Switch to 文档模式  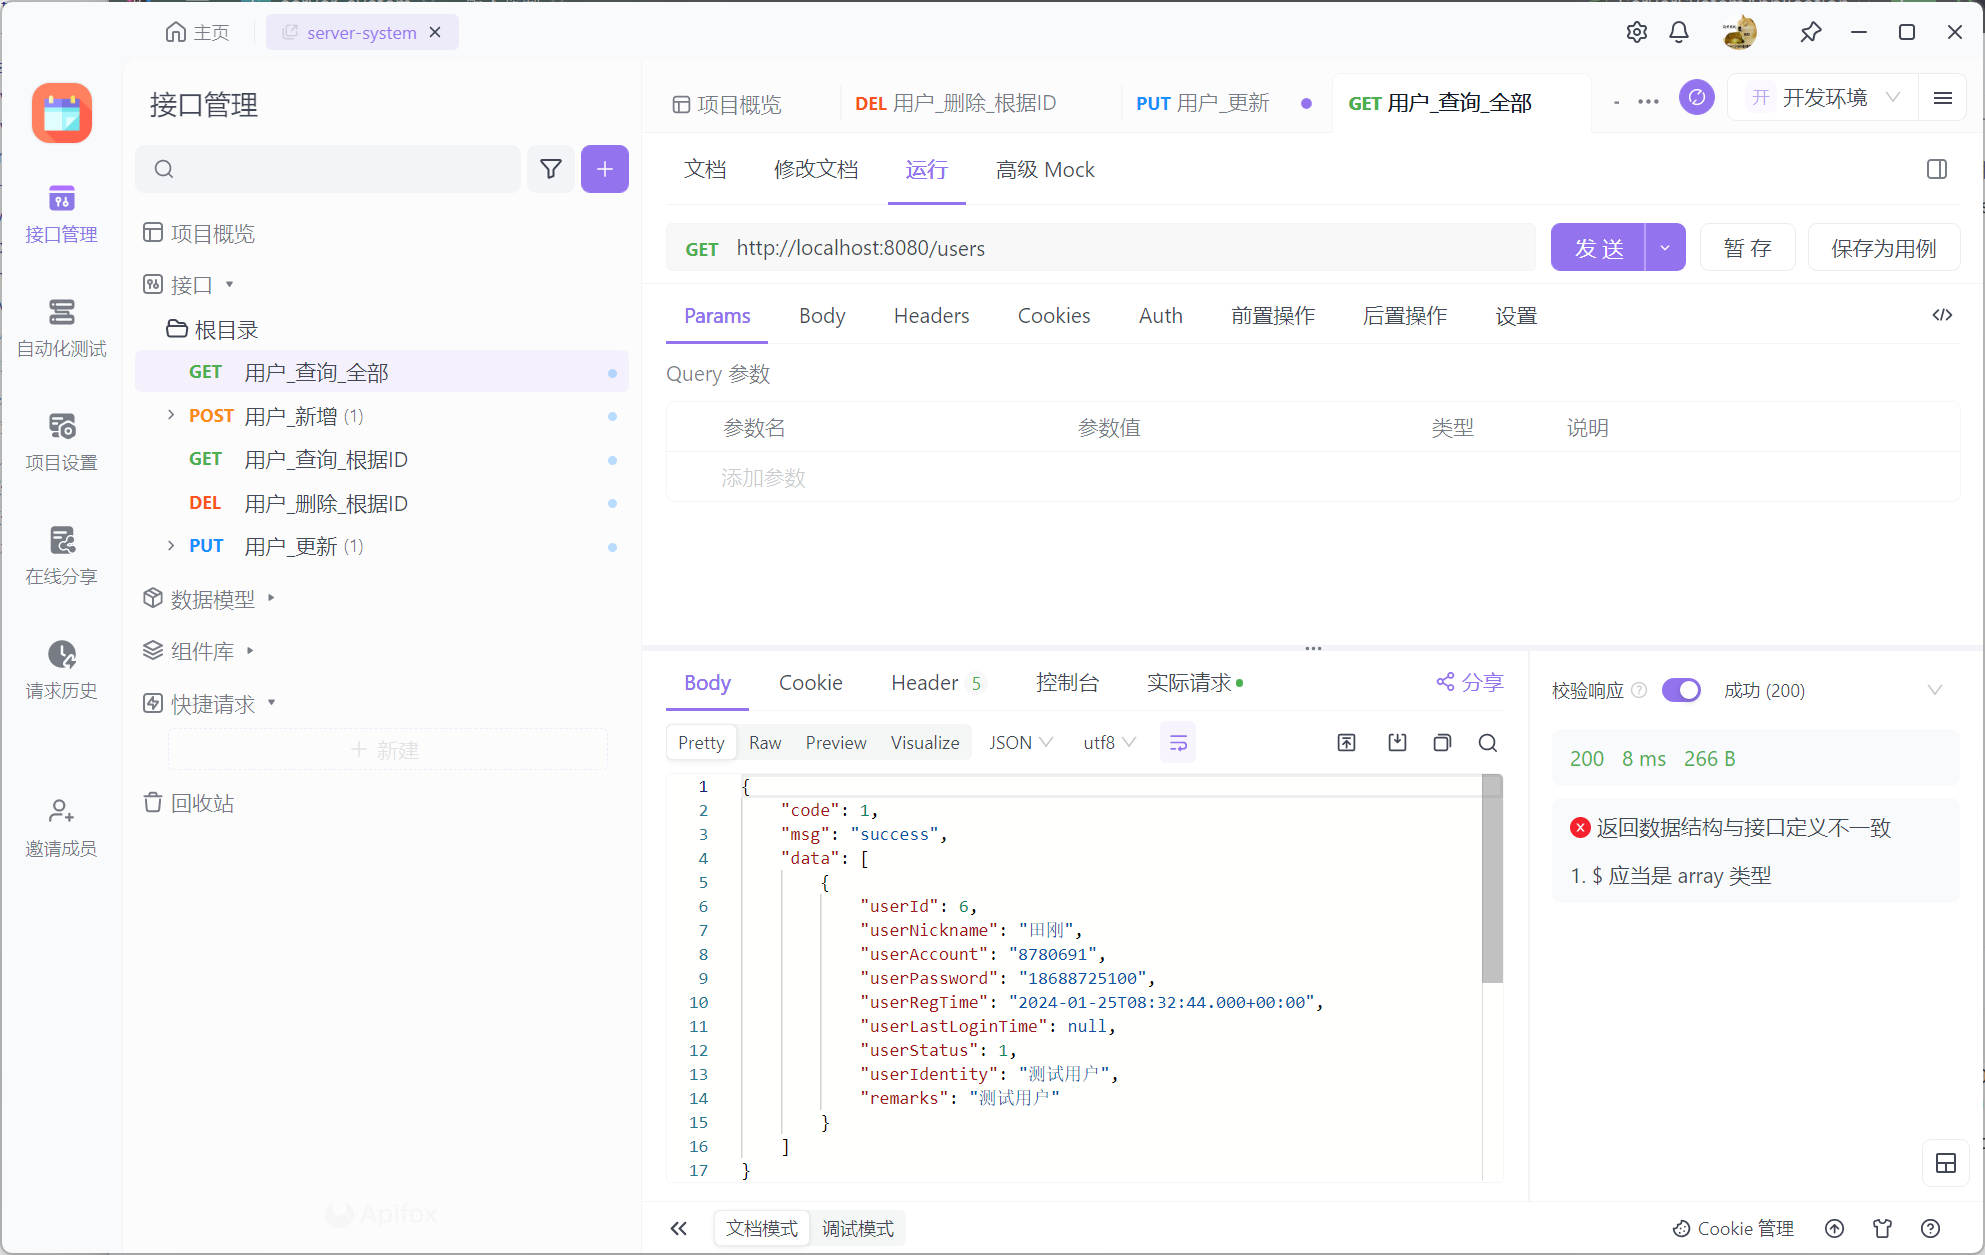(x=762, y=1228)
